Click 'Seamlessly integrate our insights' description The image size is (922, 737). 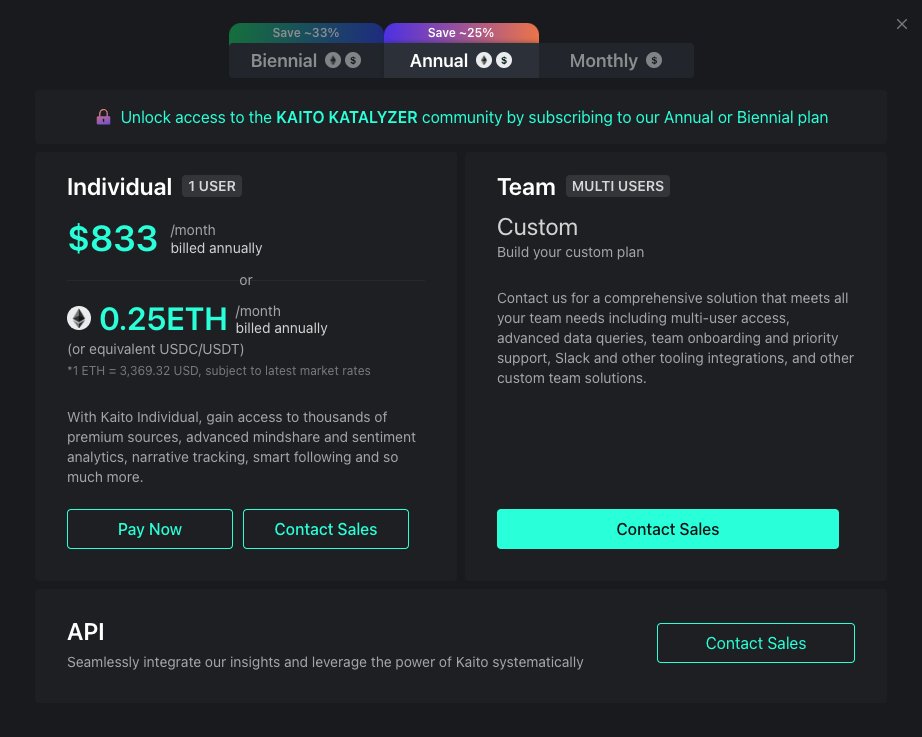pos(325,662)
